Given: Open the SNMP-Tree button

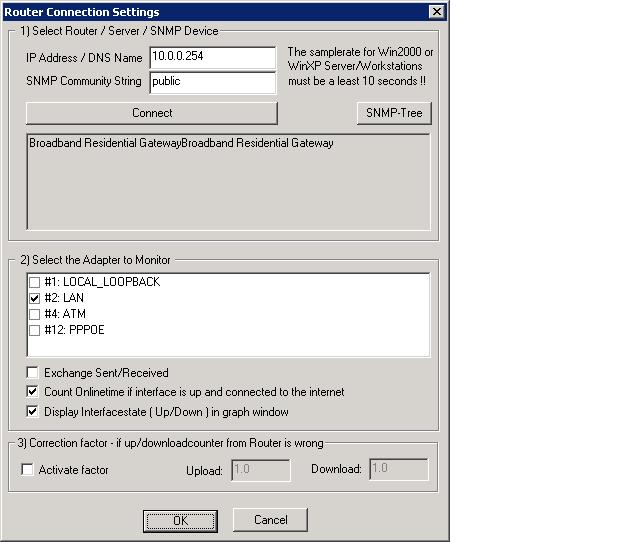Looking at the screenshot, I should [x=394, y=113].
